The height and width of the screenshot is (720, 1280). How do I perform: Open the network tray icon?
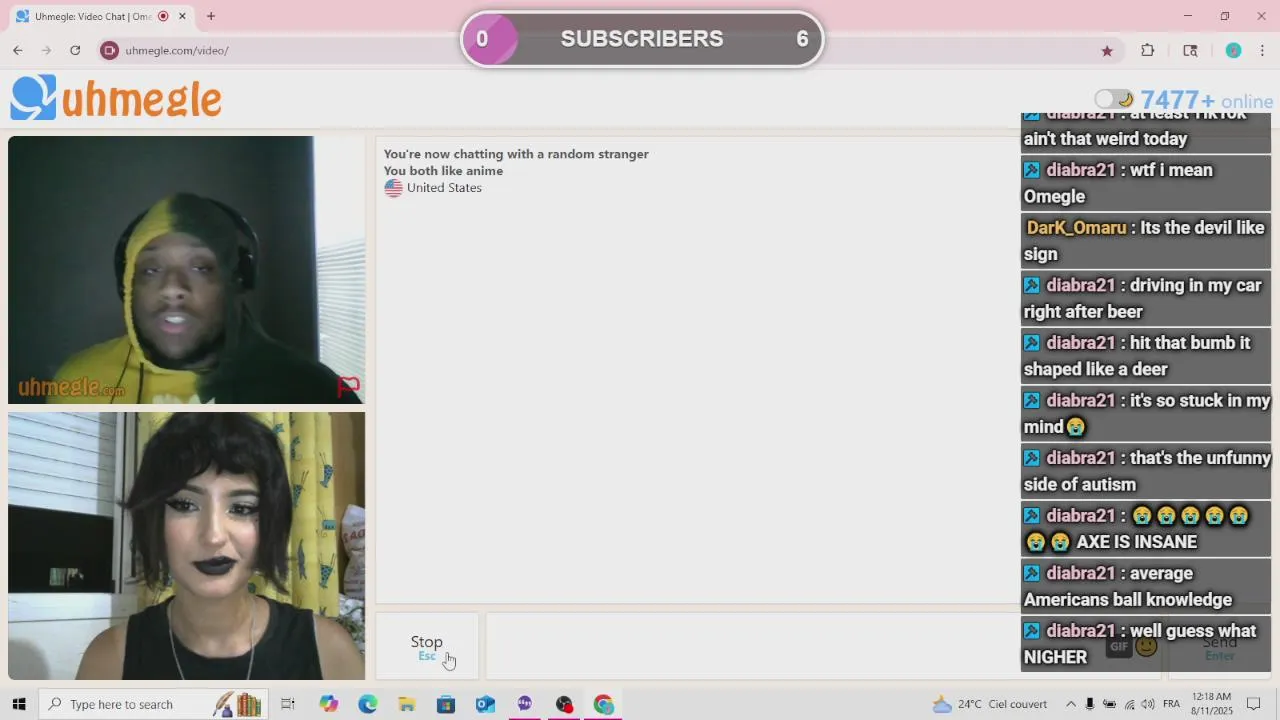coord(1130,704)
